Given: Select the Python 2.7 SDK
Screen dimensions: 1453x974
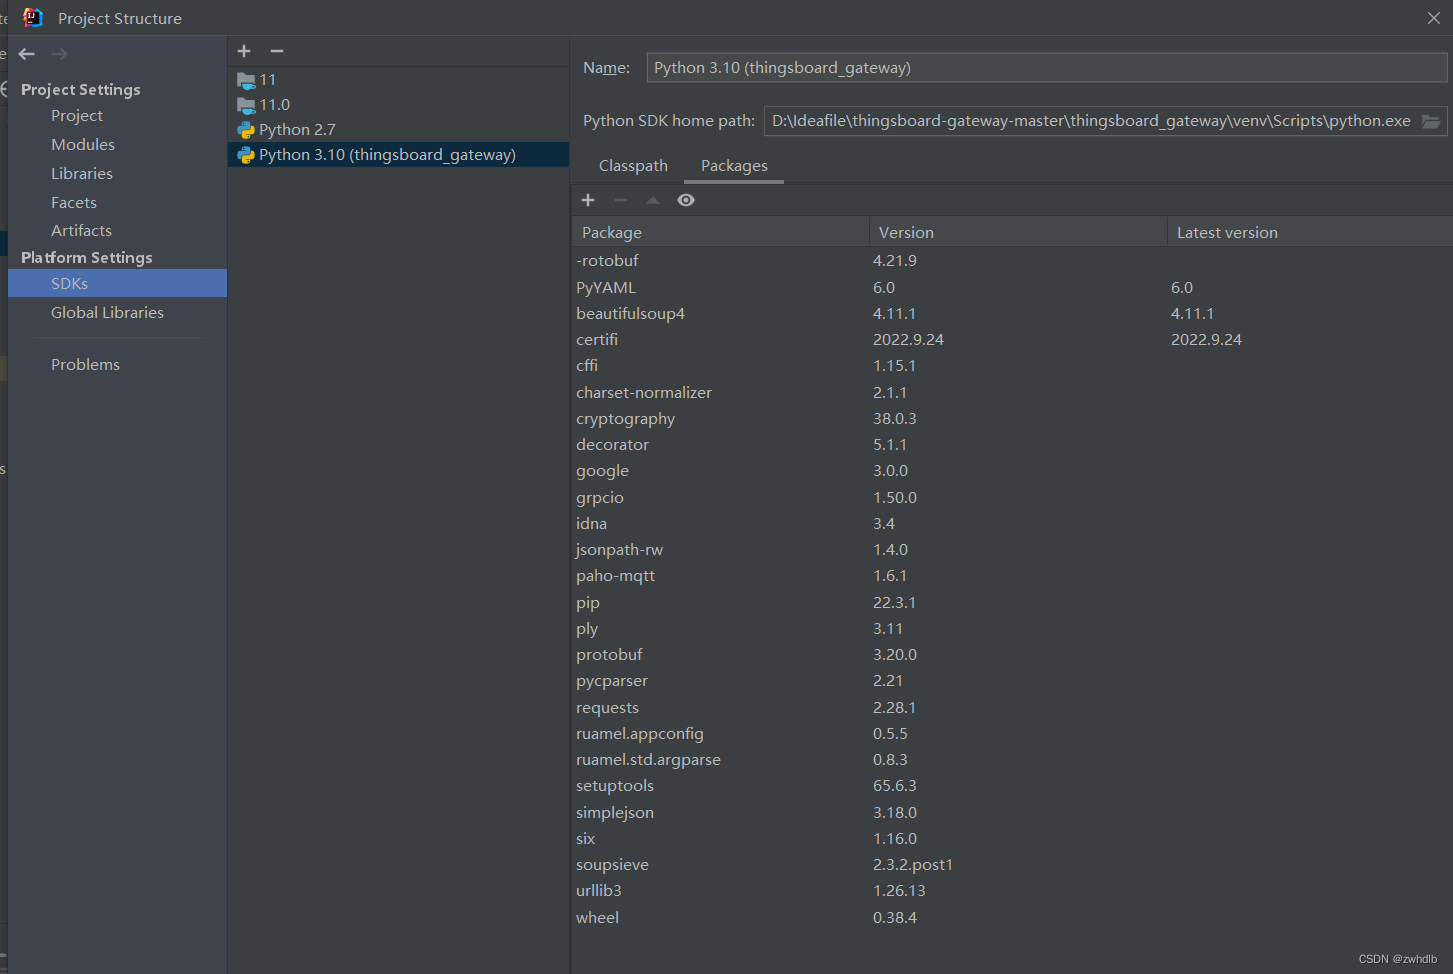Looking at the screenshot, I should pos(398,130).
